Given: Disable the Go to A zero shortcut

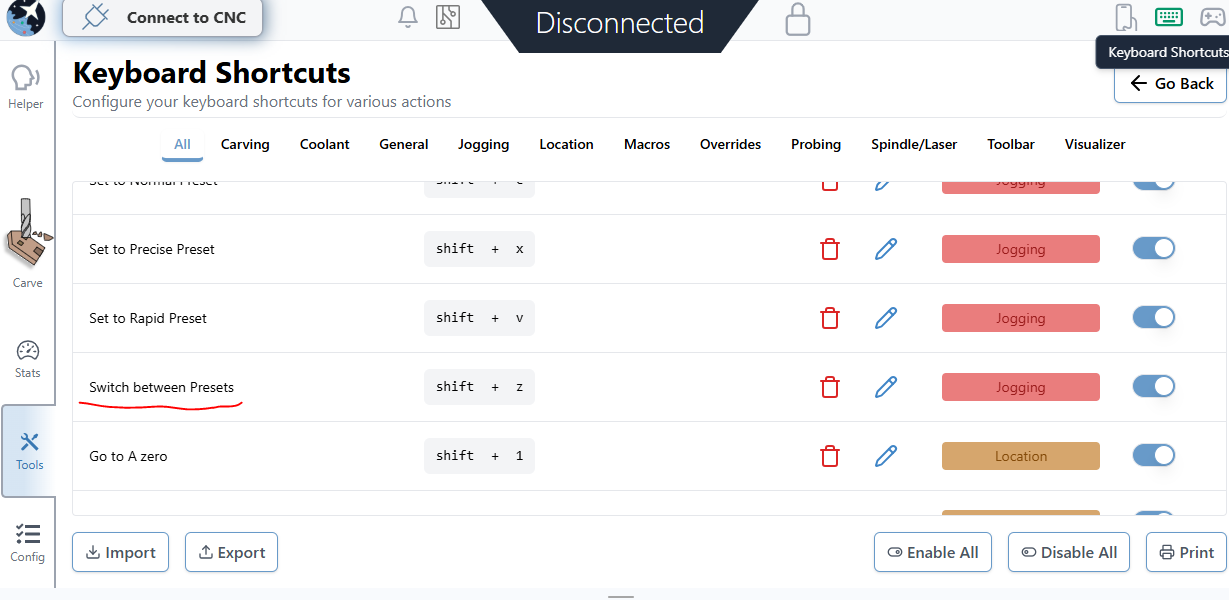Looking at the screenshot, I should tap(1153, 456).
